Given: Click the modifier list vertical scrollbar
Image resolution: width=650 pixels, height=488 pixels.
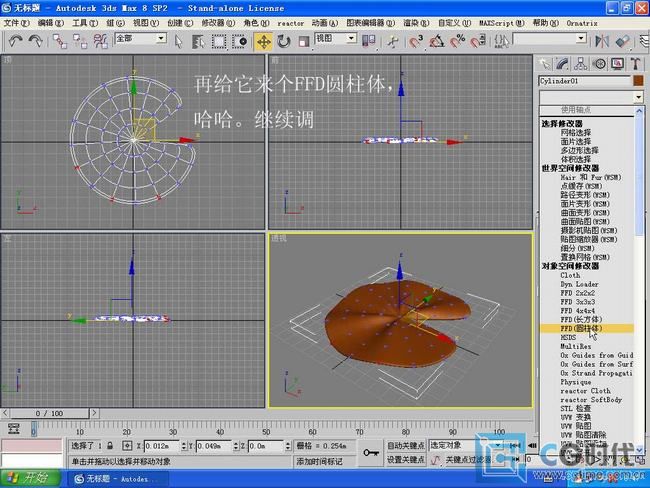Looking at the screenshot, I should 639,280.
